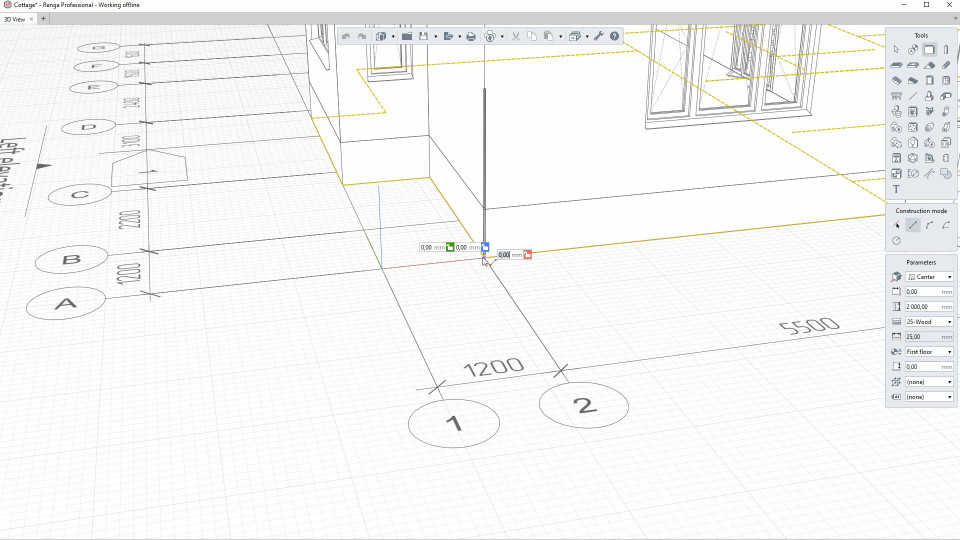Open the First floor level dropdown
Viewport: 960px width, 540px height.
(x=928, y=352)
